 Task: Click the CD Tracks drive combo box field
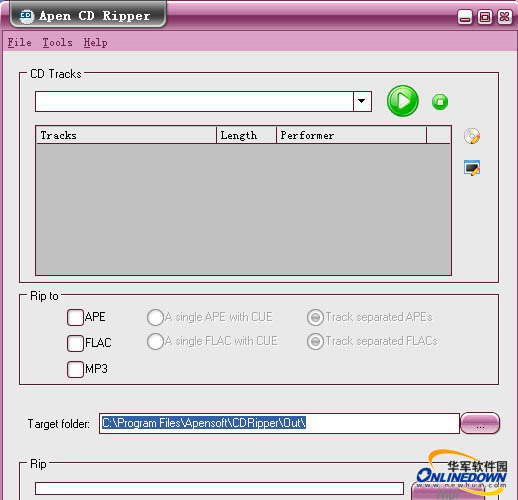pyautogui.click(x=203, y=101)
